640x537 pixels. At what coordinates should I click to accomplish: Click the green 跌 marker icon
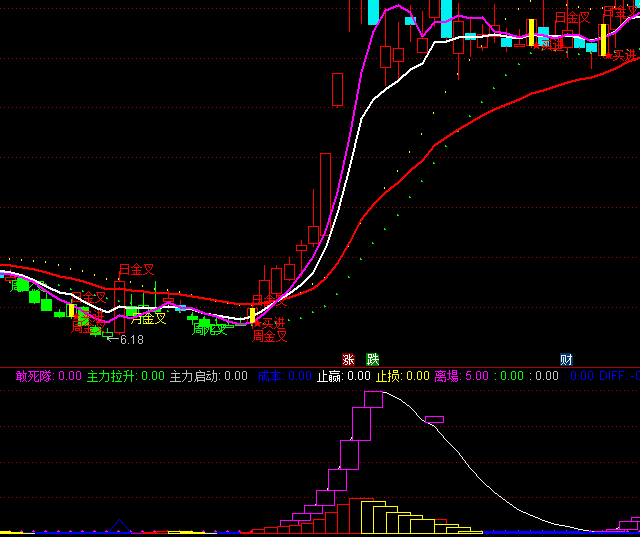(373, 360)
